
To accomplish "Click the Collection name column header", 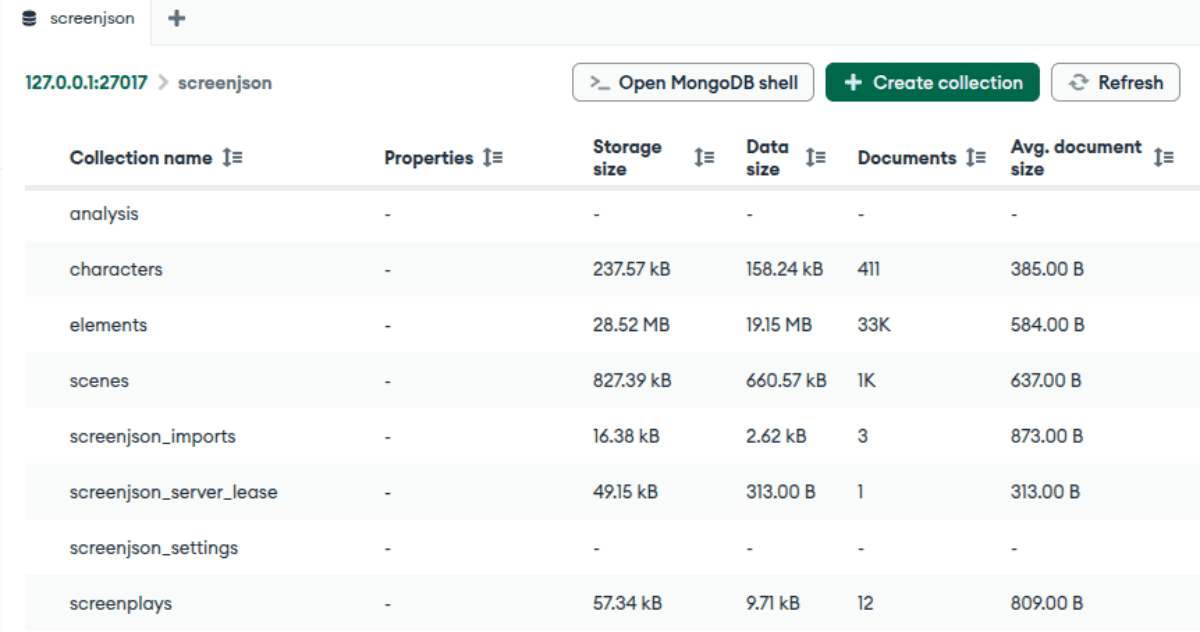I will (x=141, y=158).
